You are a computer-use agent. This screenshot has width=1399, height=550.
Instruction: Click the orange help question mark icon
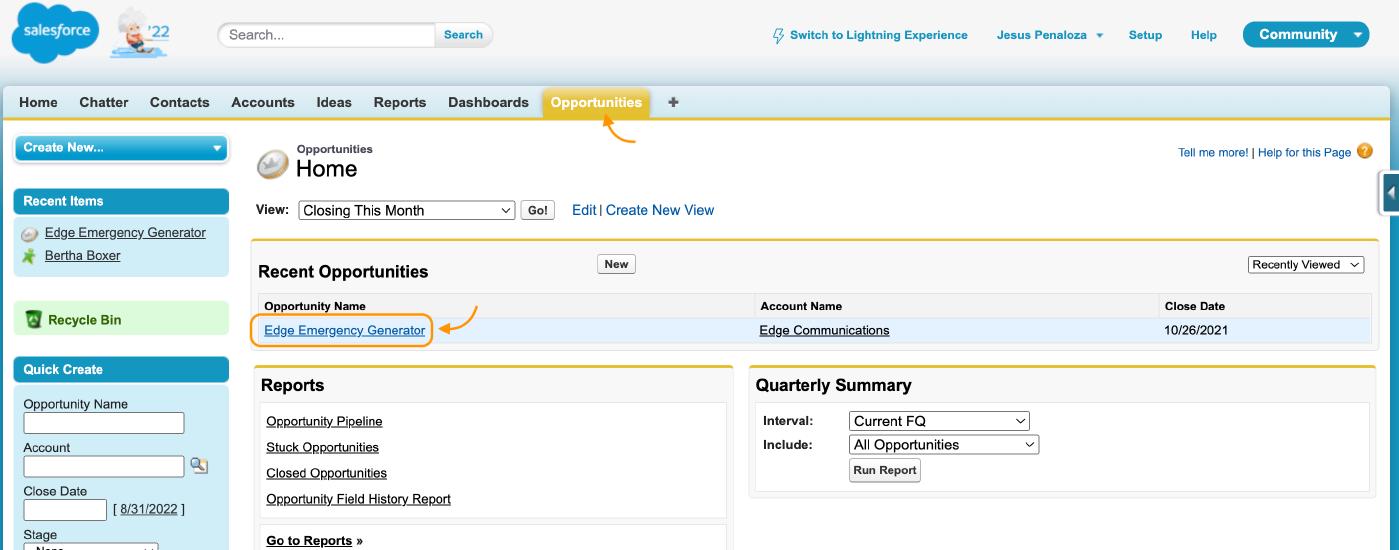[x=1365, y=152]
